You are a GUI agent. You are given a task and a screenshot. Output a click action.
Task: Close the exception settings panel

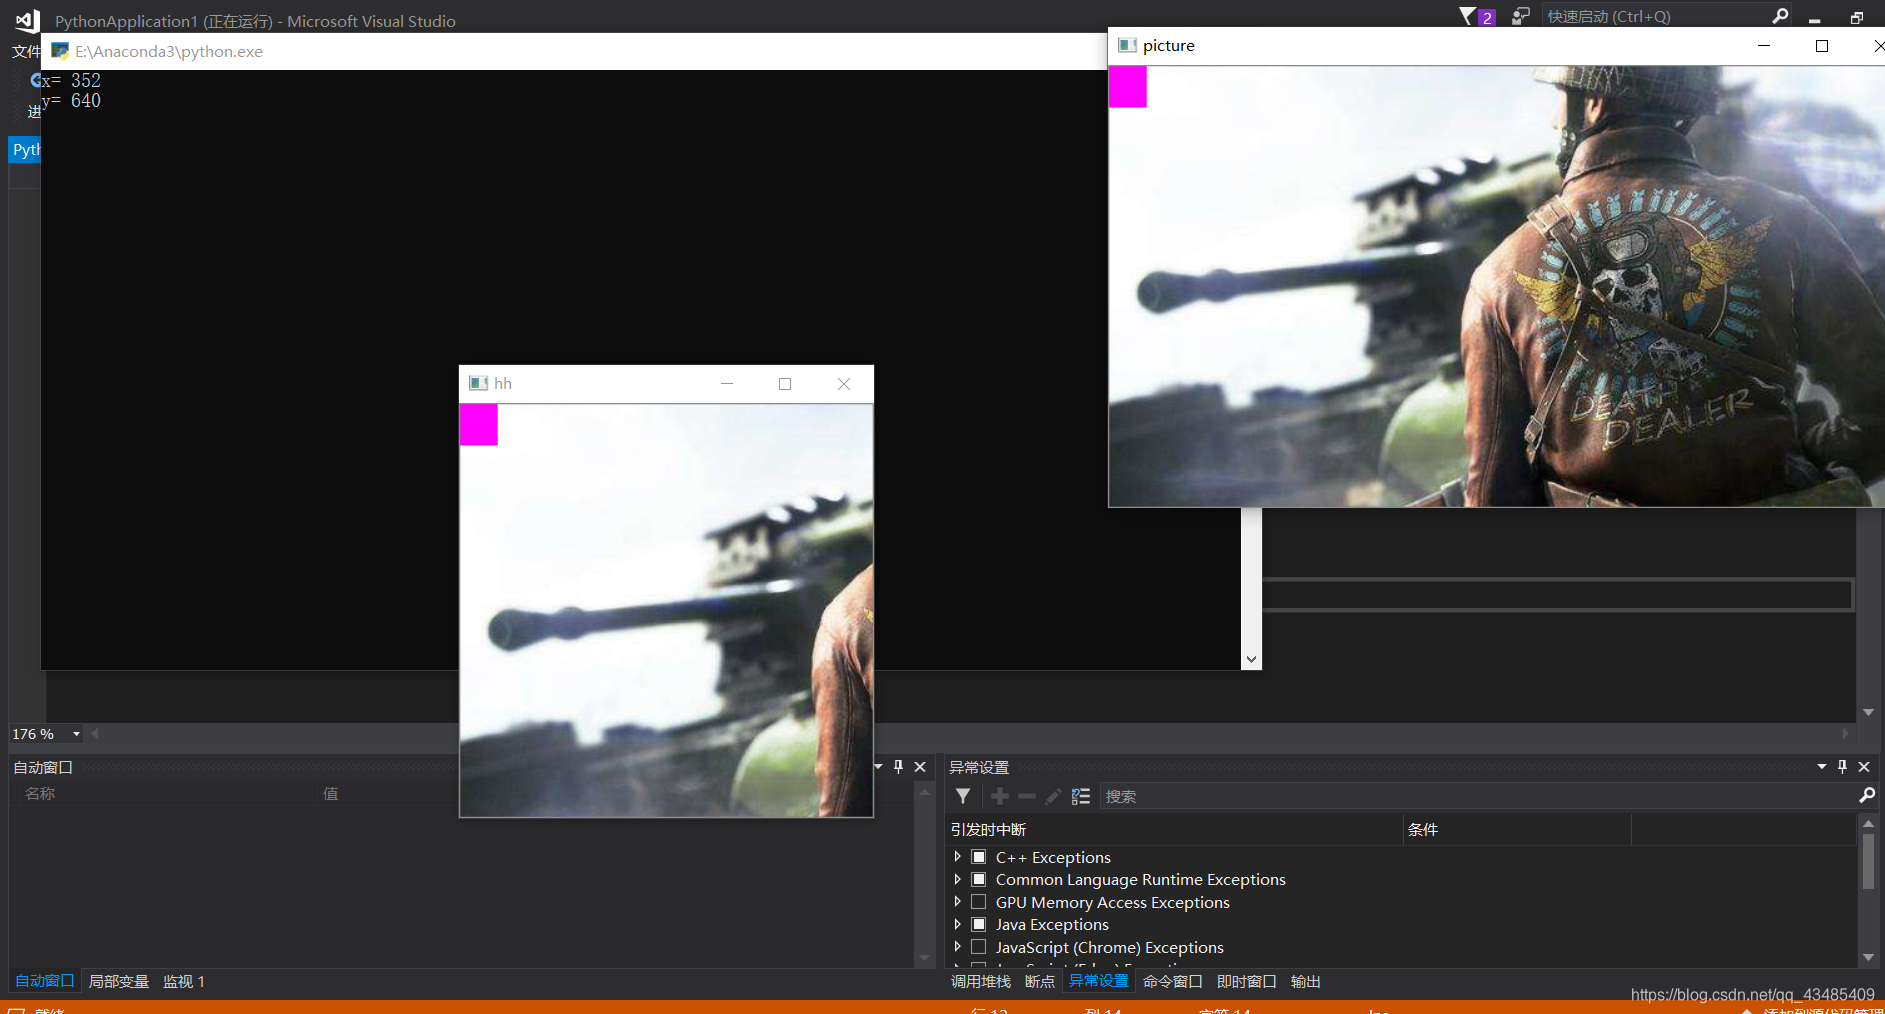coord(1864,767)
